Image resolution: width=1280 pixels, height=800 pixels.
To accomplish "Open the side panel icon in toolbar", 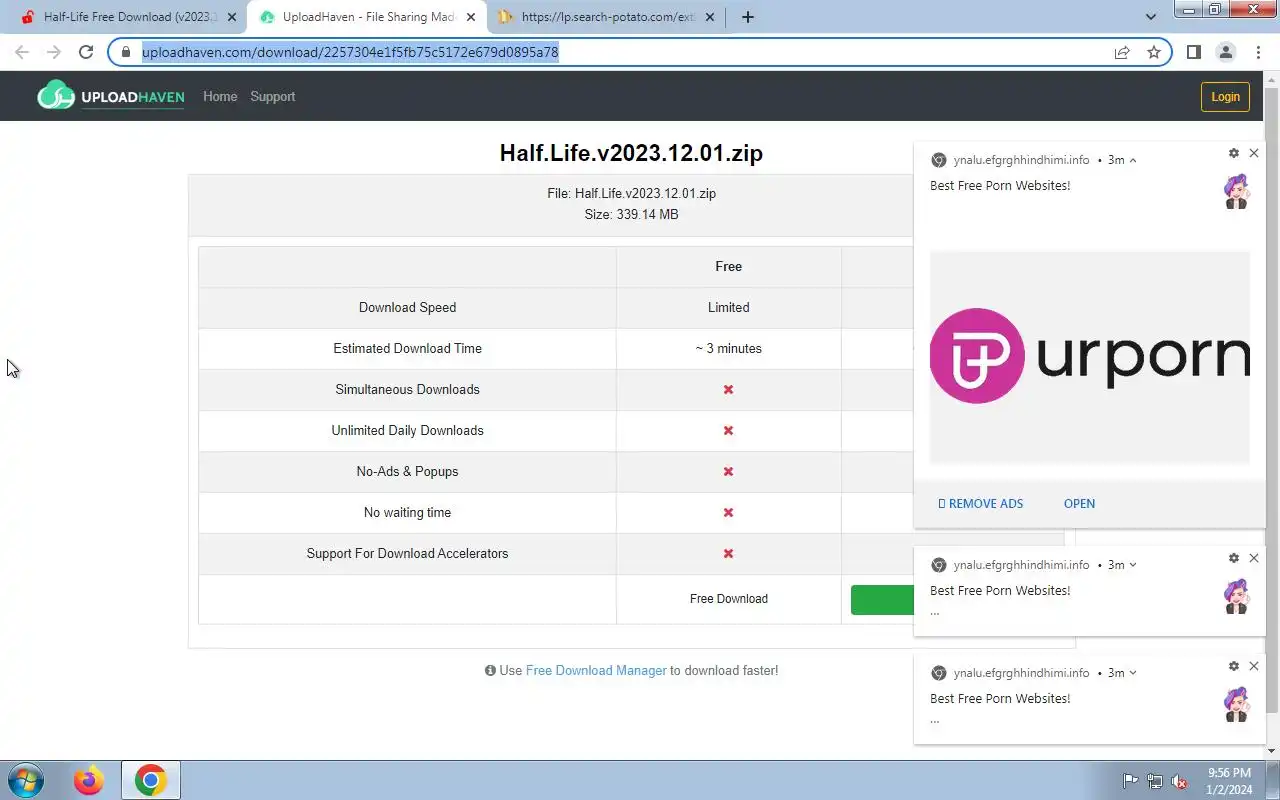I will (x=1193, y=52).
